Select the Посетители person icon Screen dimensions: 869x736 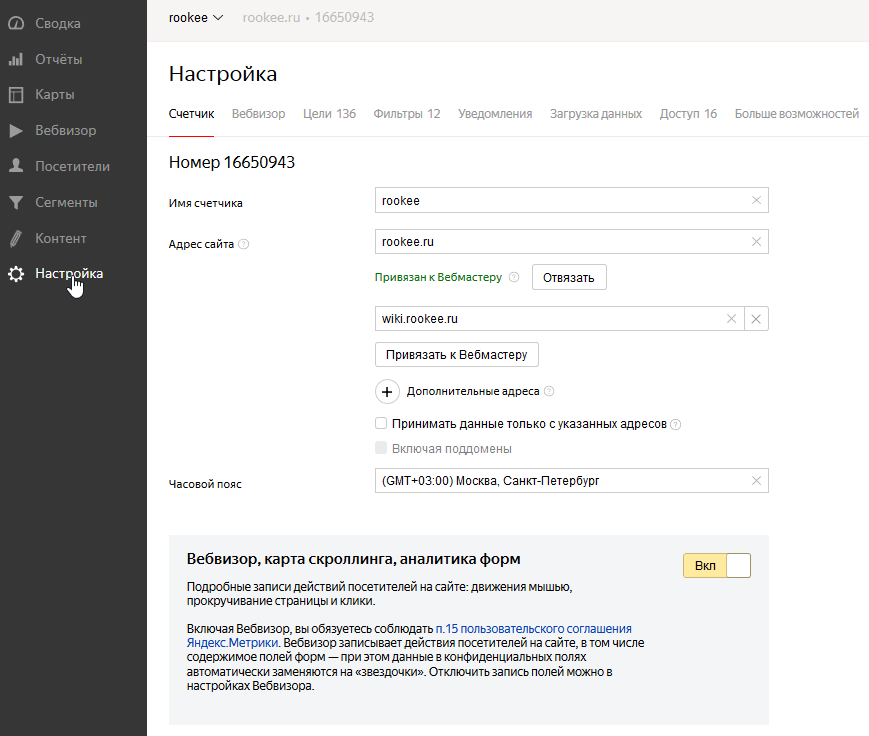pos(16,167)
